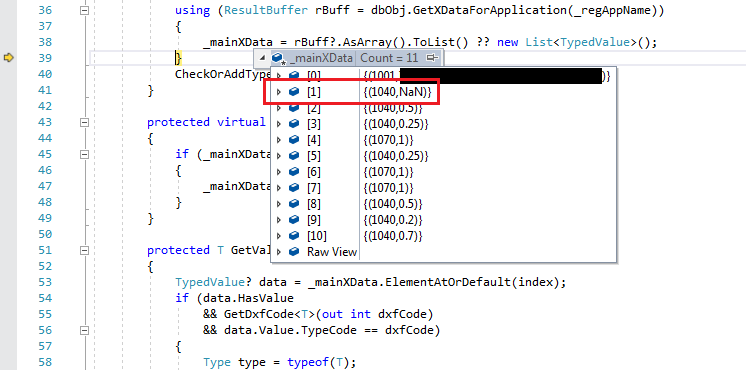Click line number 38 in the gutter
This screenshot has width=746, height=370.
click(x=45, y=42)
